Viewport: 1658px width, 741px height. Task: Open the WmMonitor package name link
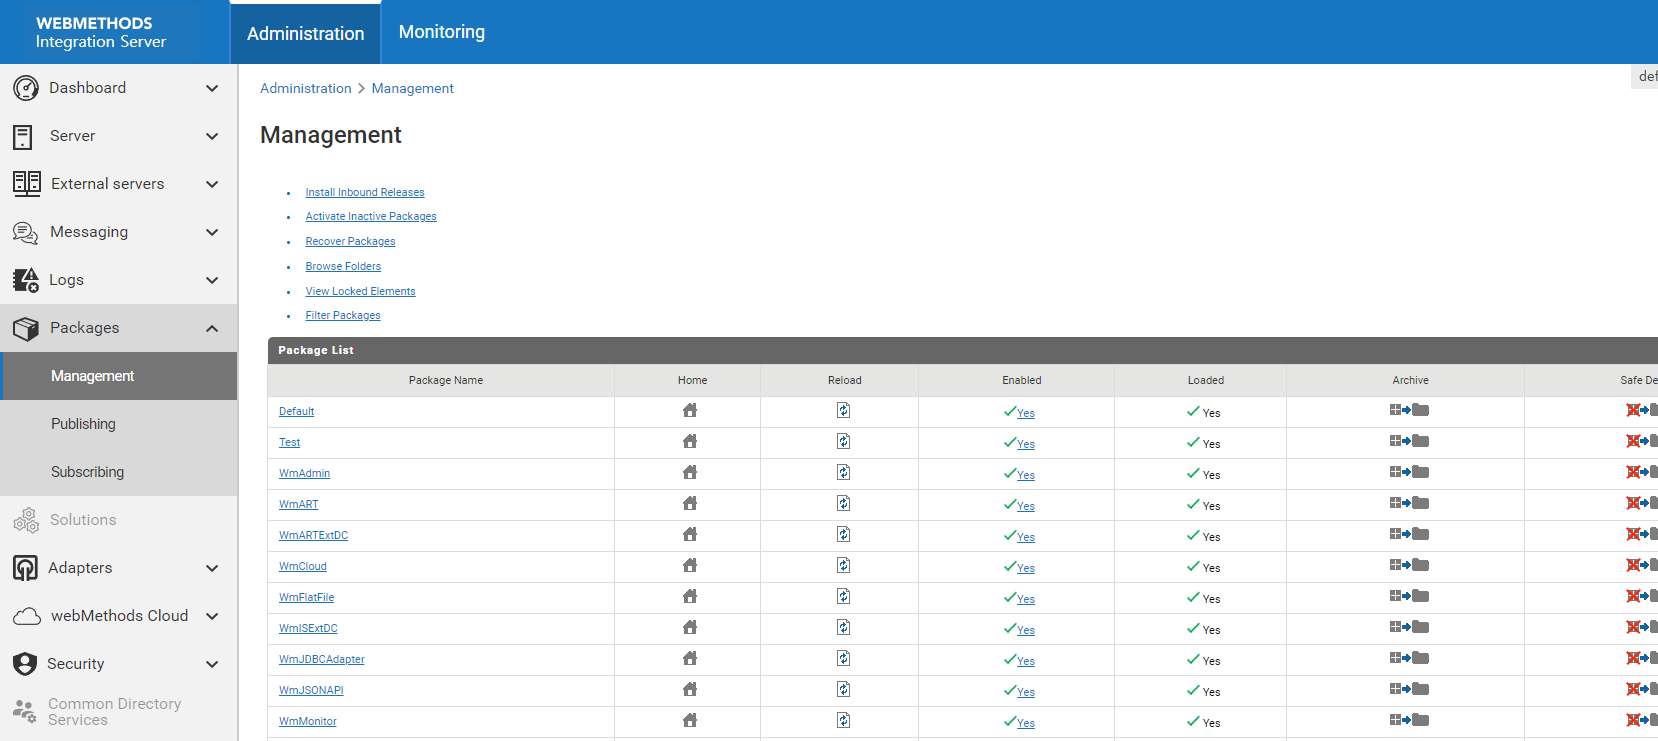point(308,721)
